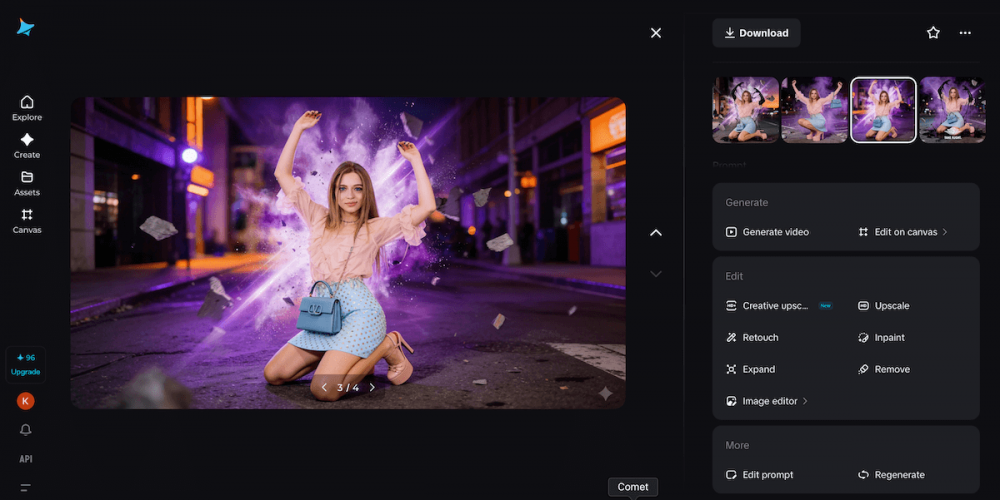Close the image preview with X
The image size is (1000, 500).
click(x=656, y=33)
